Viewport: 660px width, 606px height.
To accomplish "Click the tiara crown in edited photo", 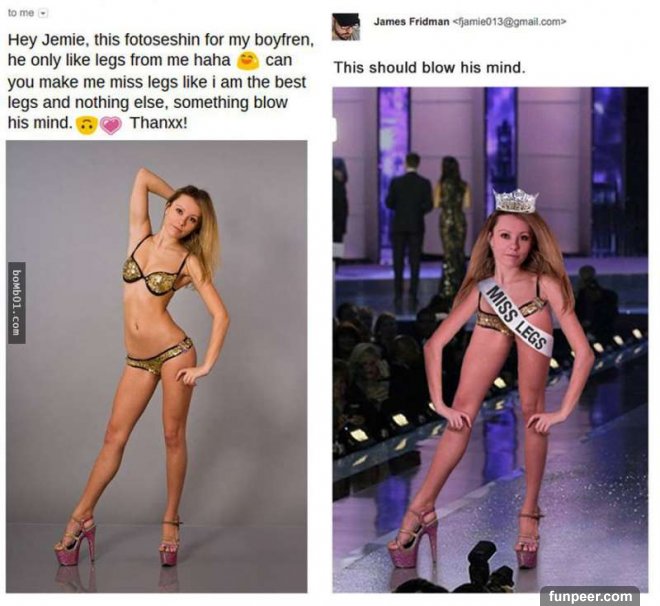I will [x=516, y=201].
